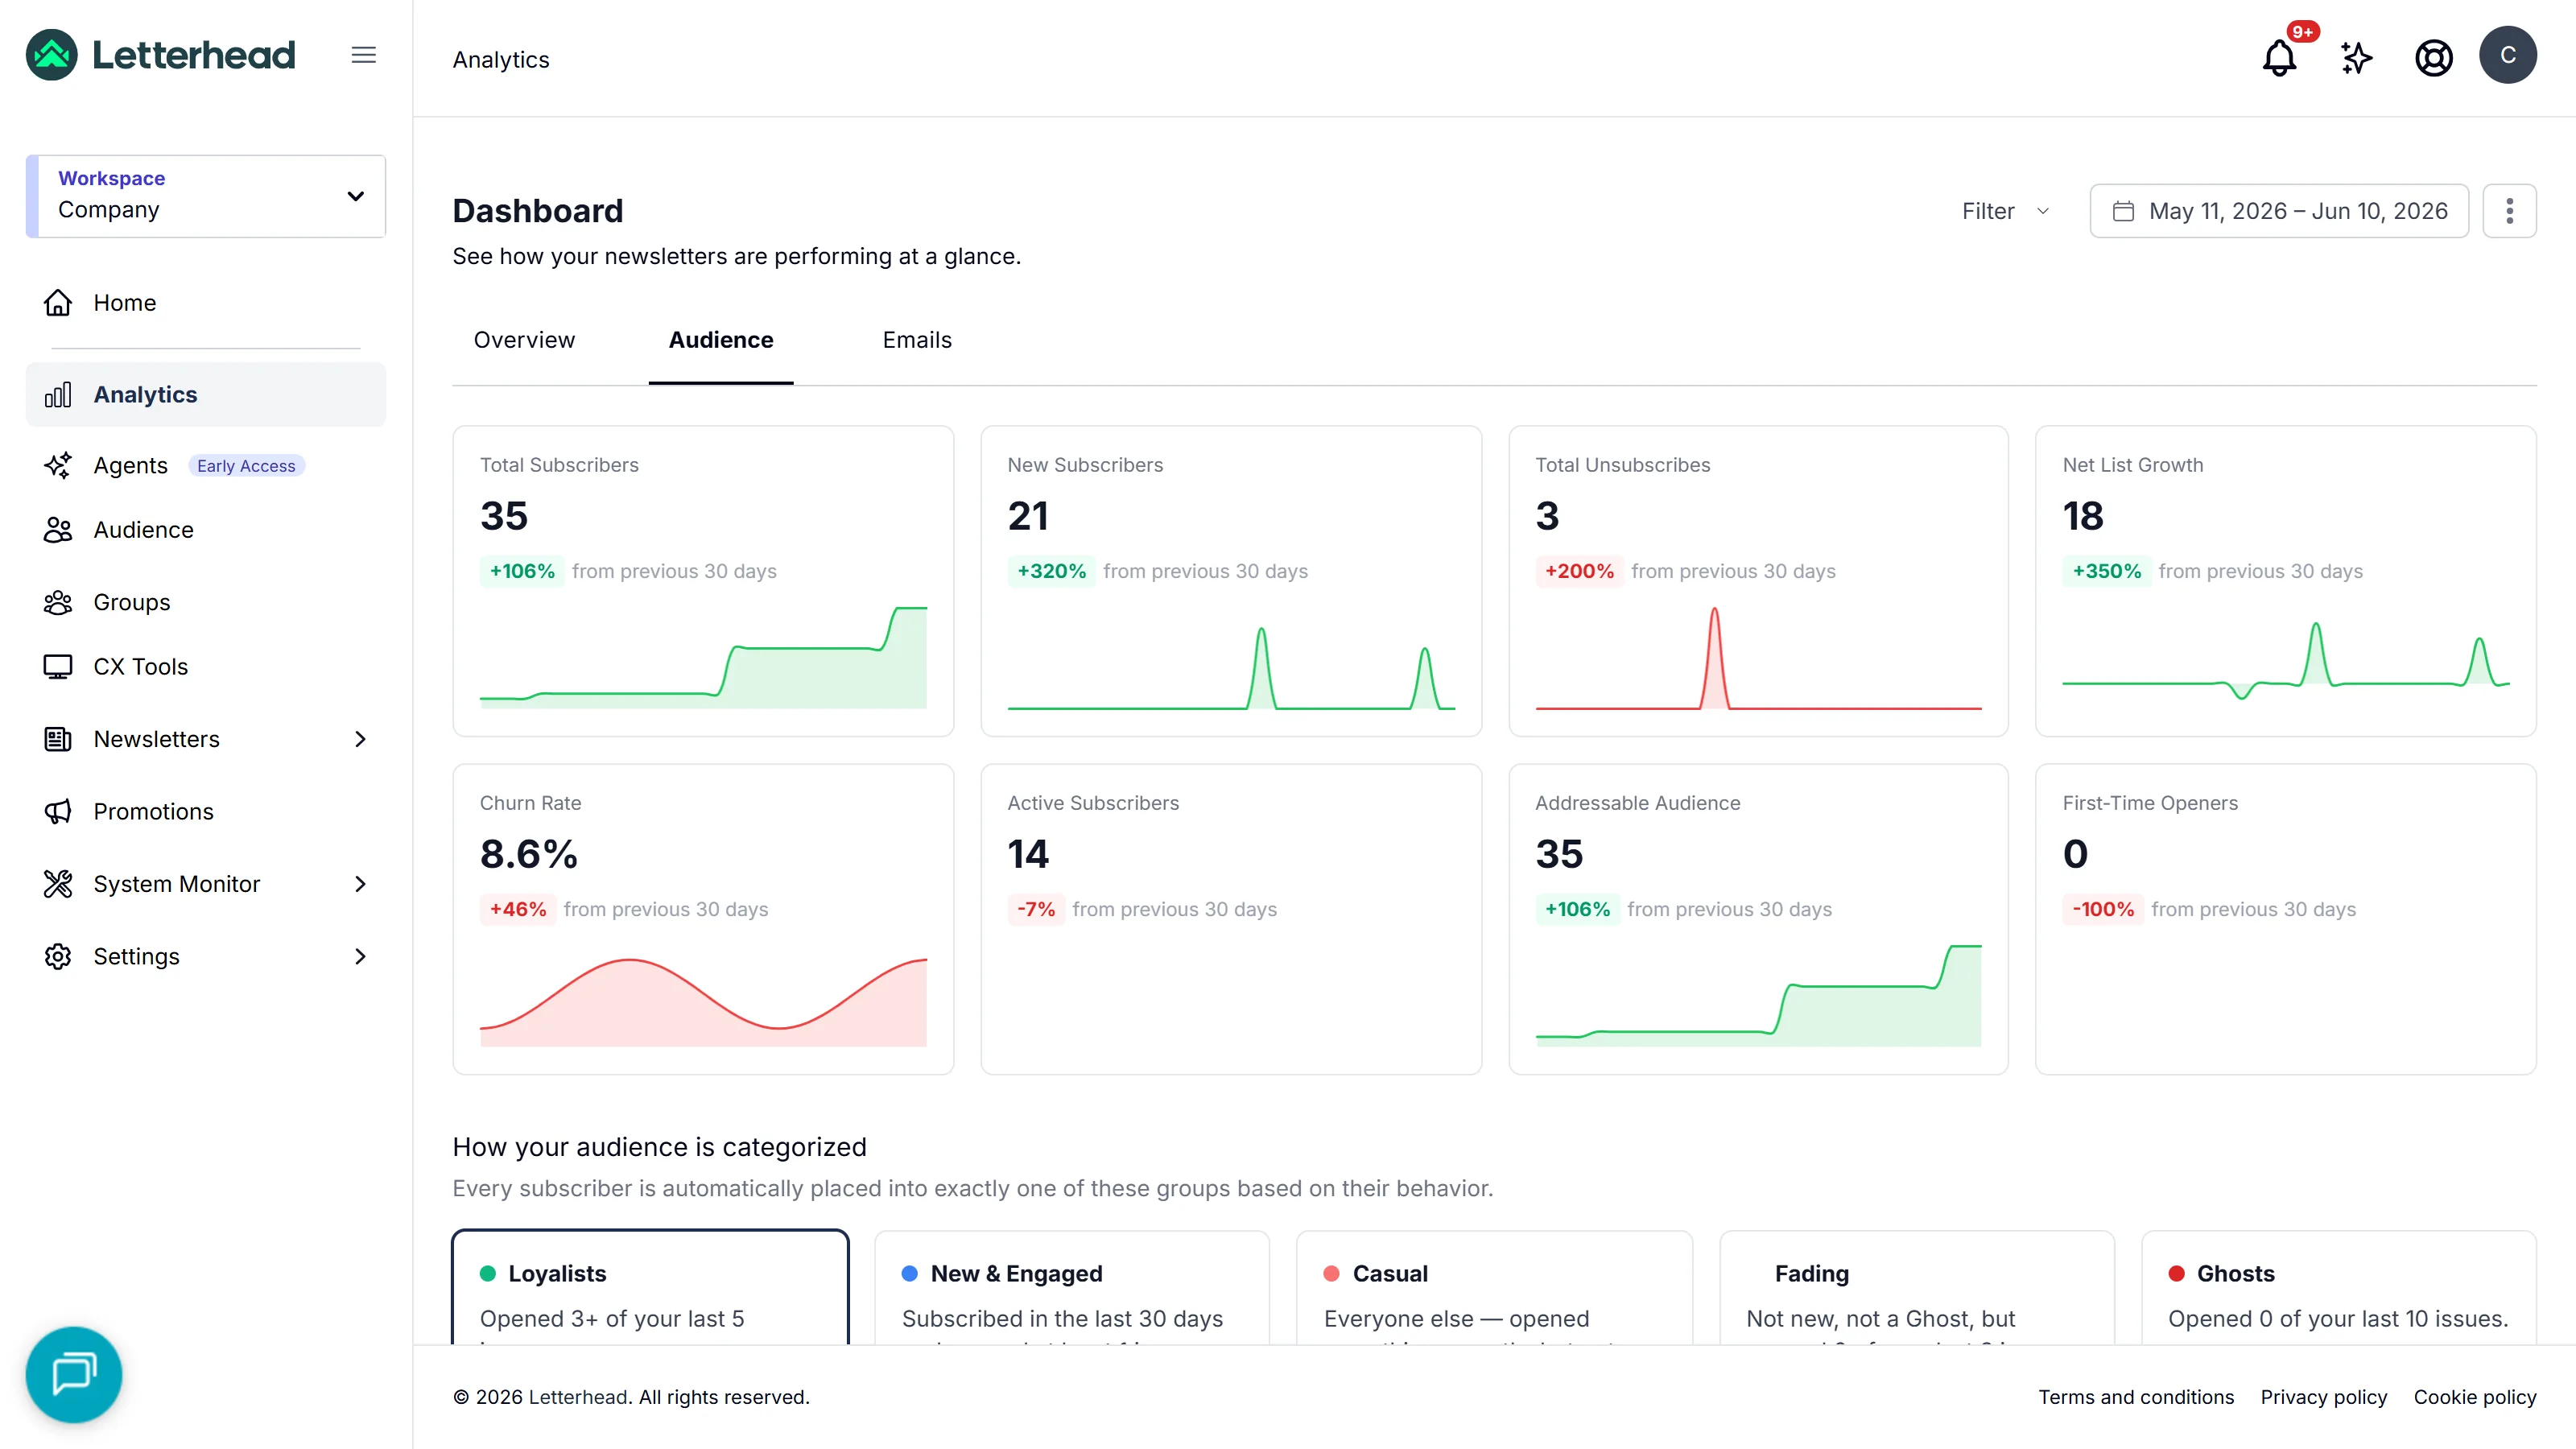
Task: Open Analytics in sidebar
Action: tap(206, 394)
